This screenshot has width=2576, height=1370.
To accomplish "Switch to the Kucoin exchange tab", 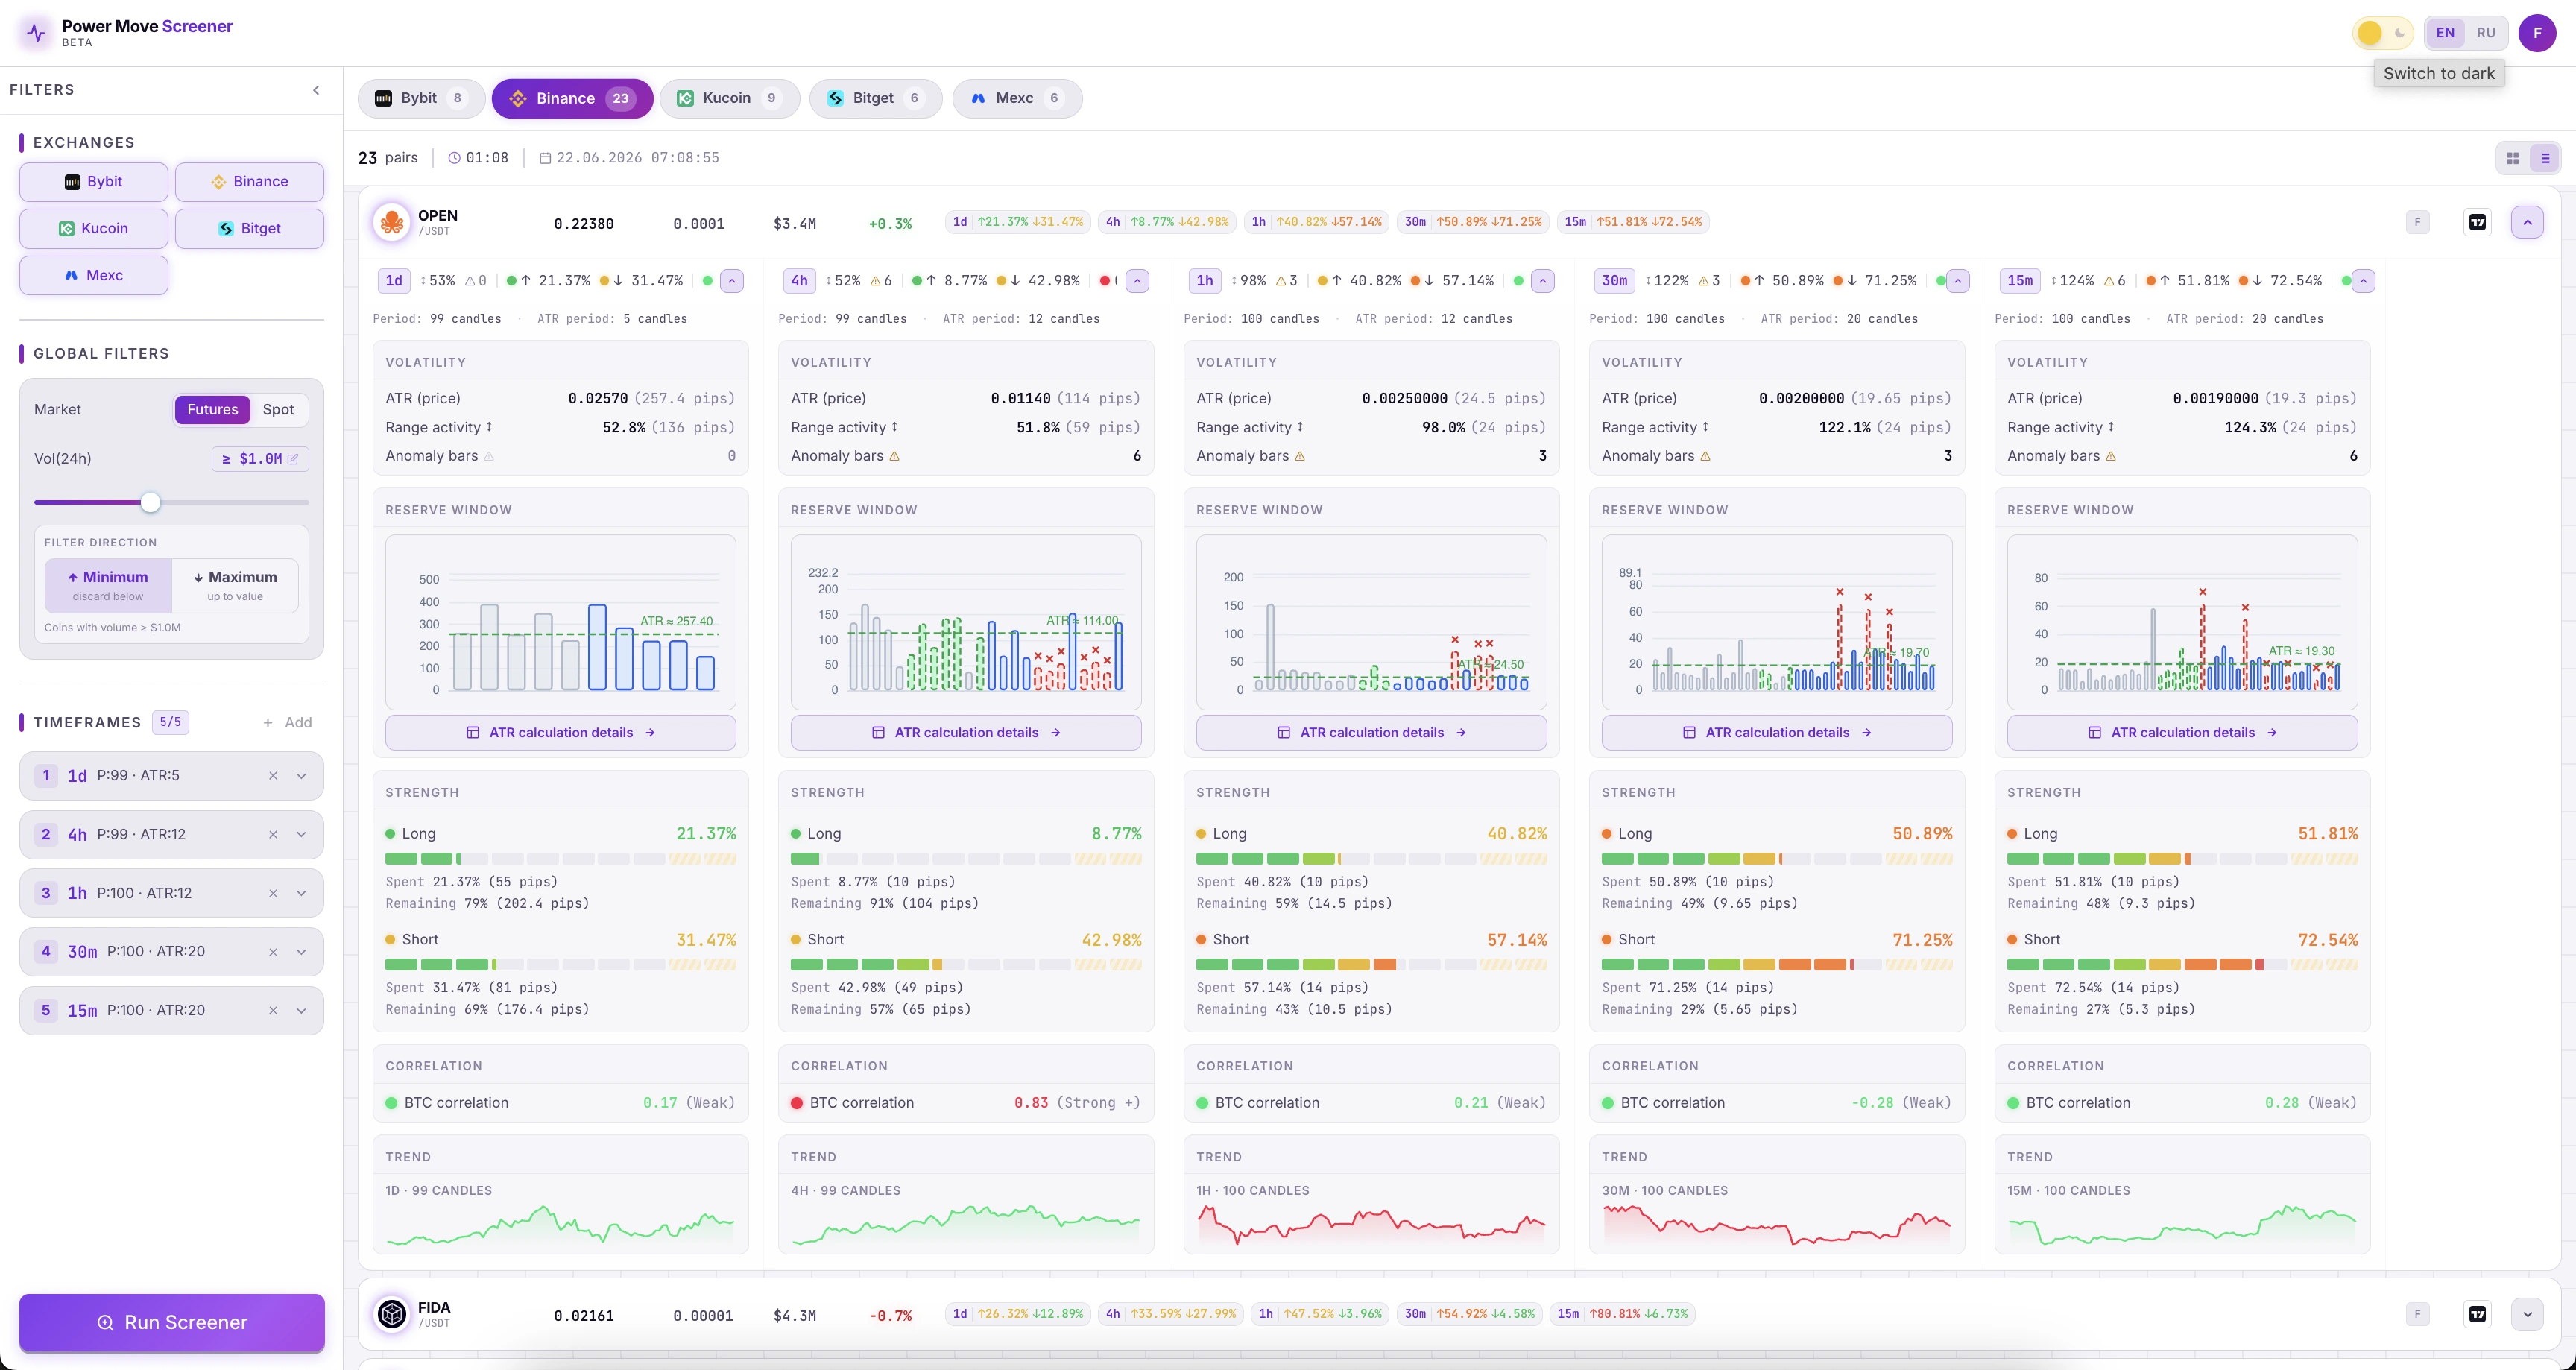I will pos(729,99).
